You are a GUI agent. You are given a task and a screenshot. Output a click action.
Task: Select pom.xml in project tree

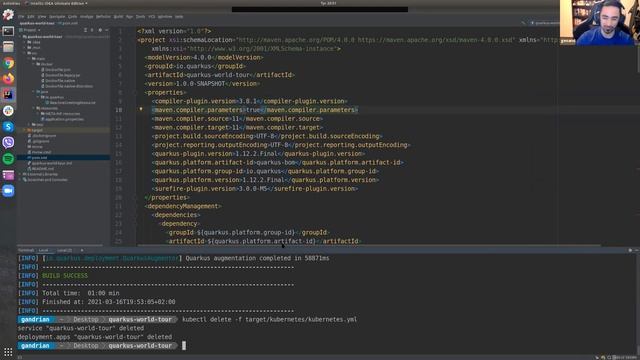[39, 158]
